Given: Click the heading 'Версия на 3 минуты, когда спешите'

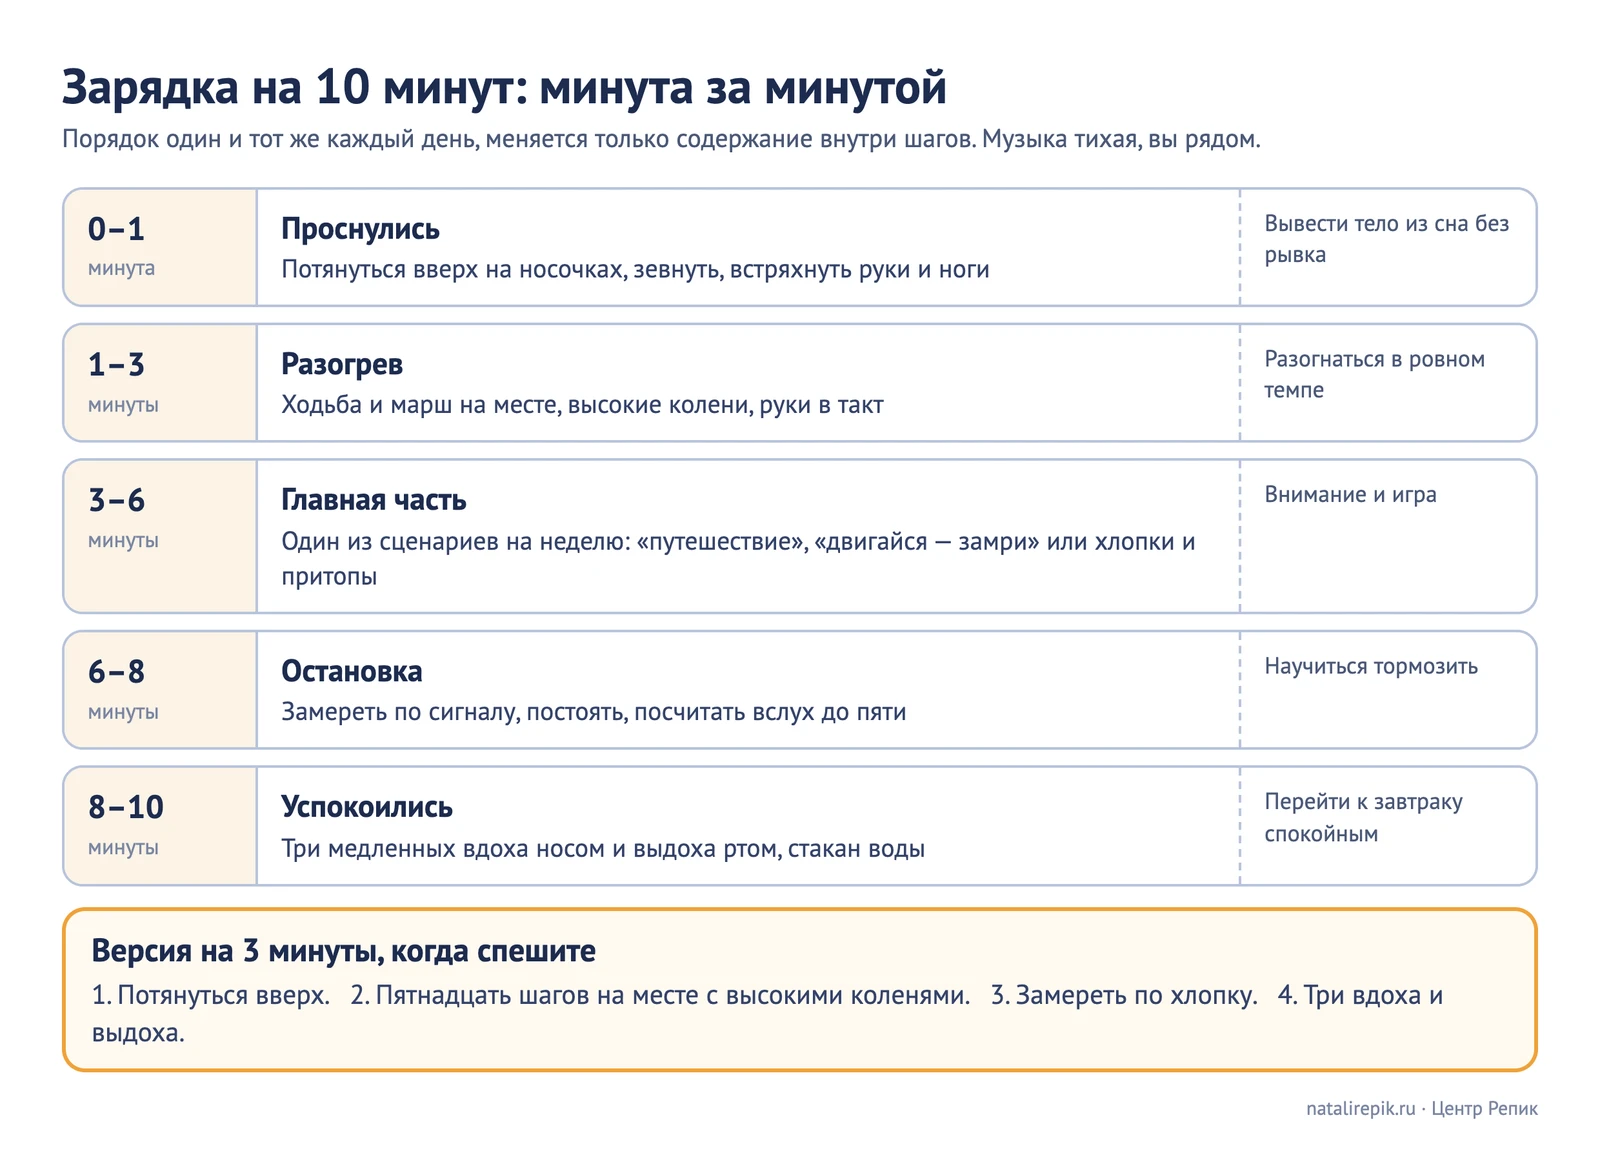Looking at the screenshot, I should 343,951.
